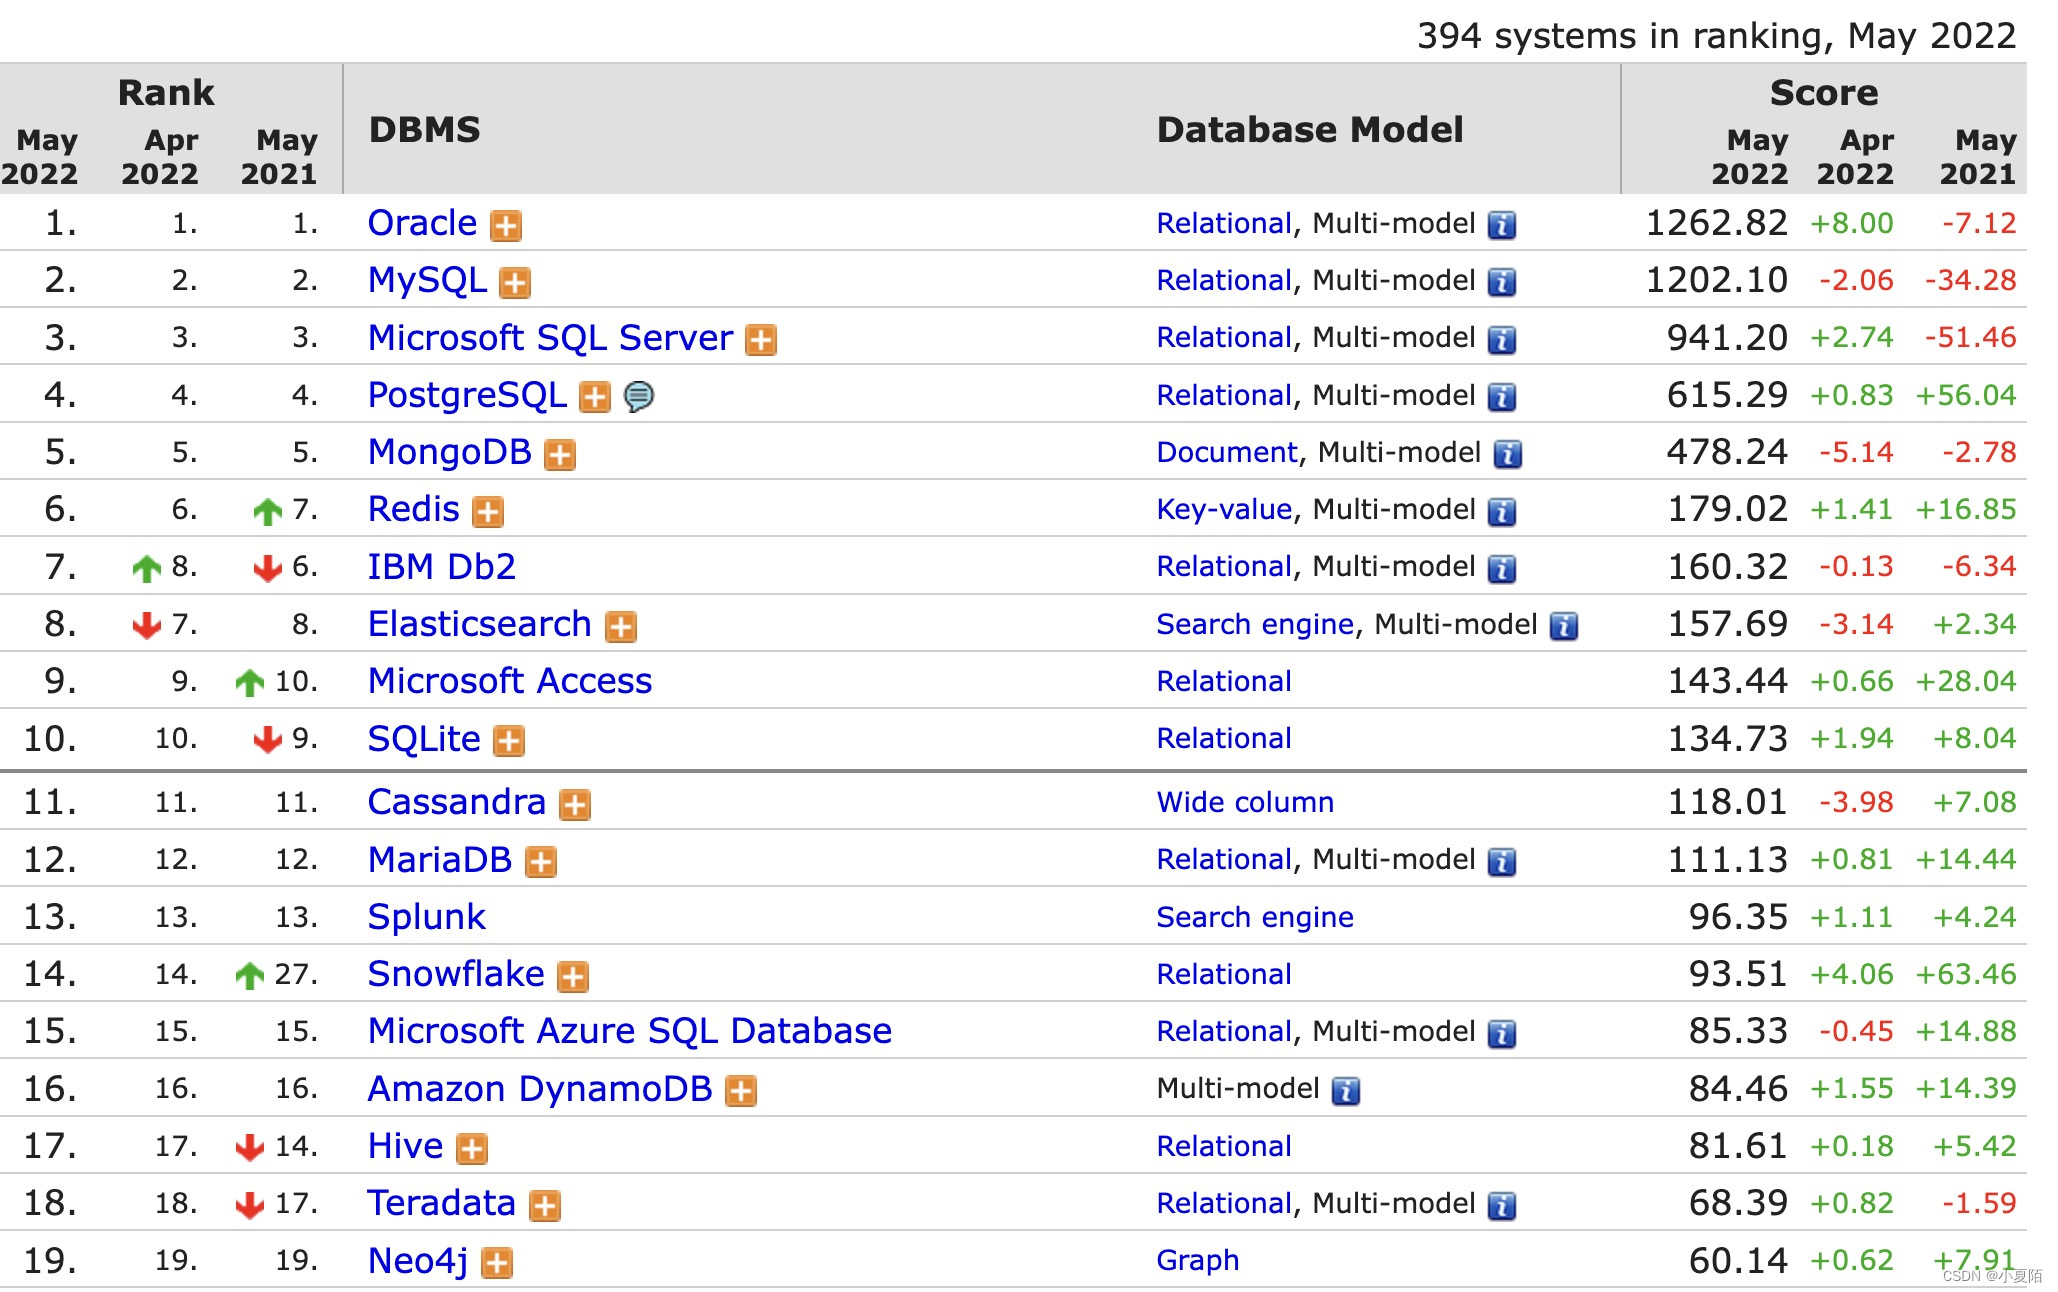Click info icon in MySQL's model column
Image resolution: width=2058 pixels, height=1292 pixels.
coord(1502,282)
